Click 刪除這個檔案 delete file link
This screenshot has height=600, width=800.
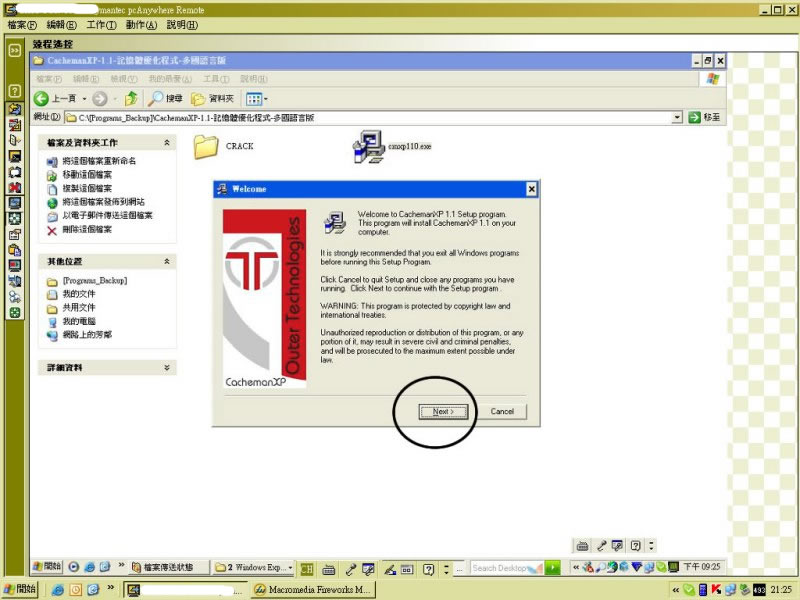click(x=87, y=230)
